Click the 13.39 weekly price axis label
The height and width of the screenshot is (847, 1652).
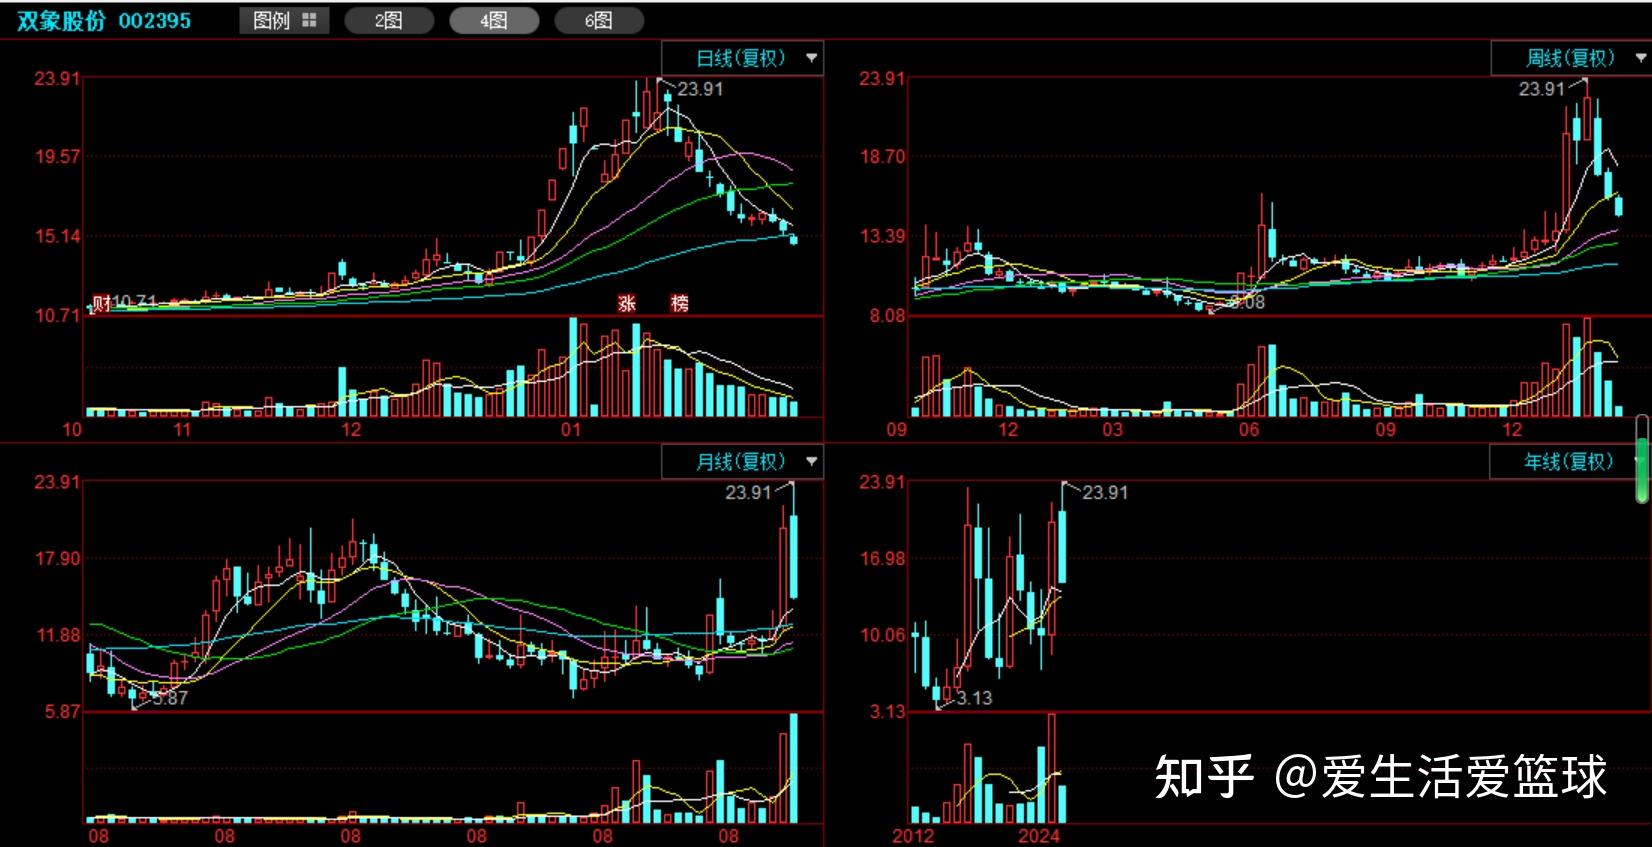click(883, 237)
